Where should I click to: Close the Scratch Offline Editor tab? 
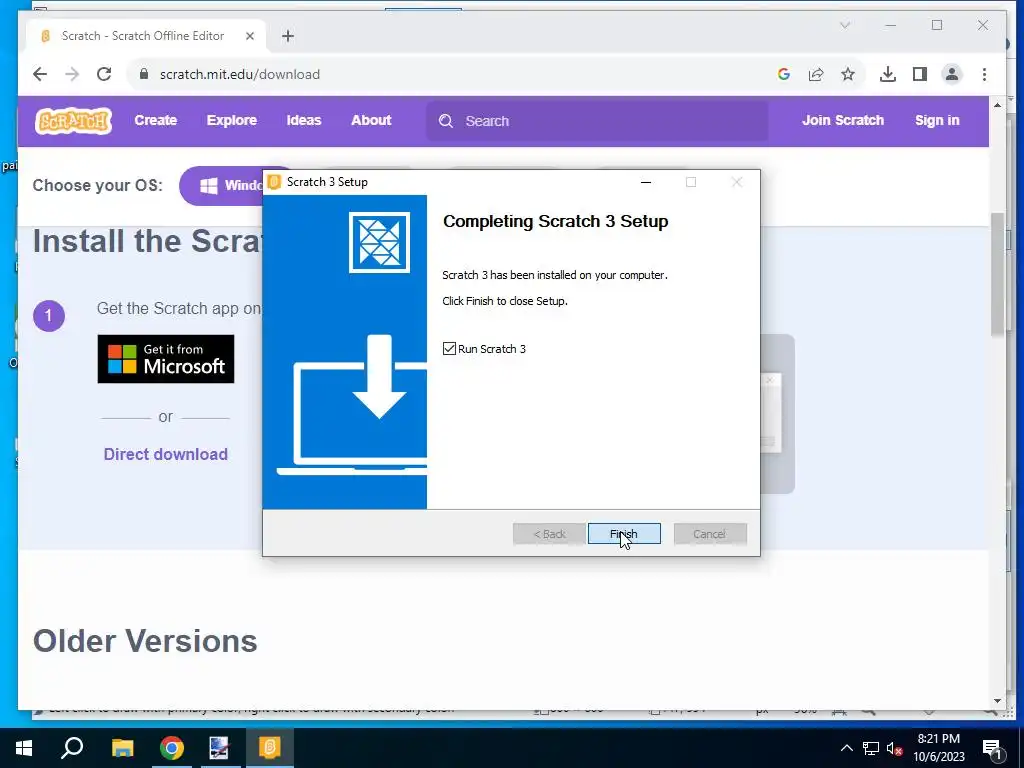click(249, 36)
